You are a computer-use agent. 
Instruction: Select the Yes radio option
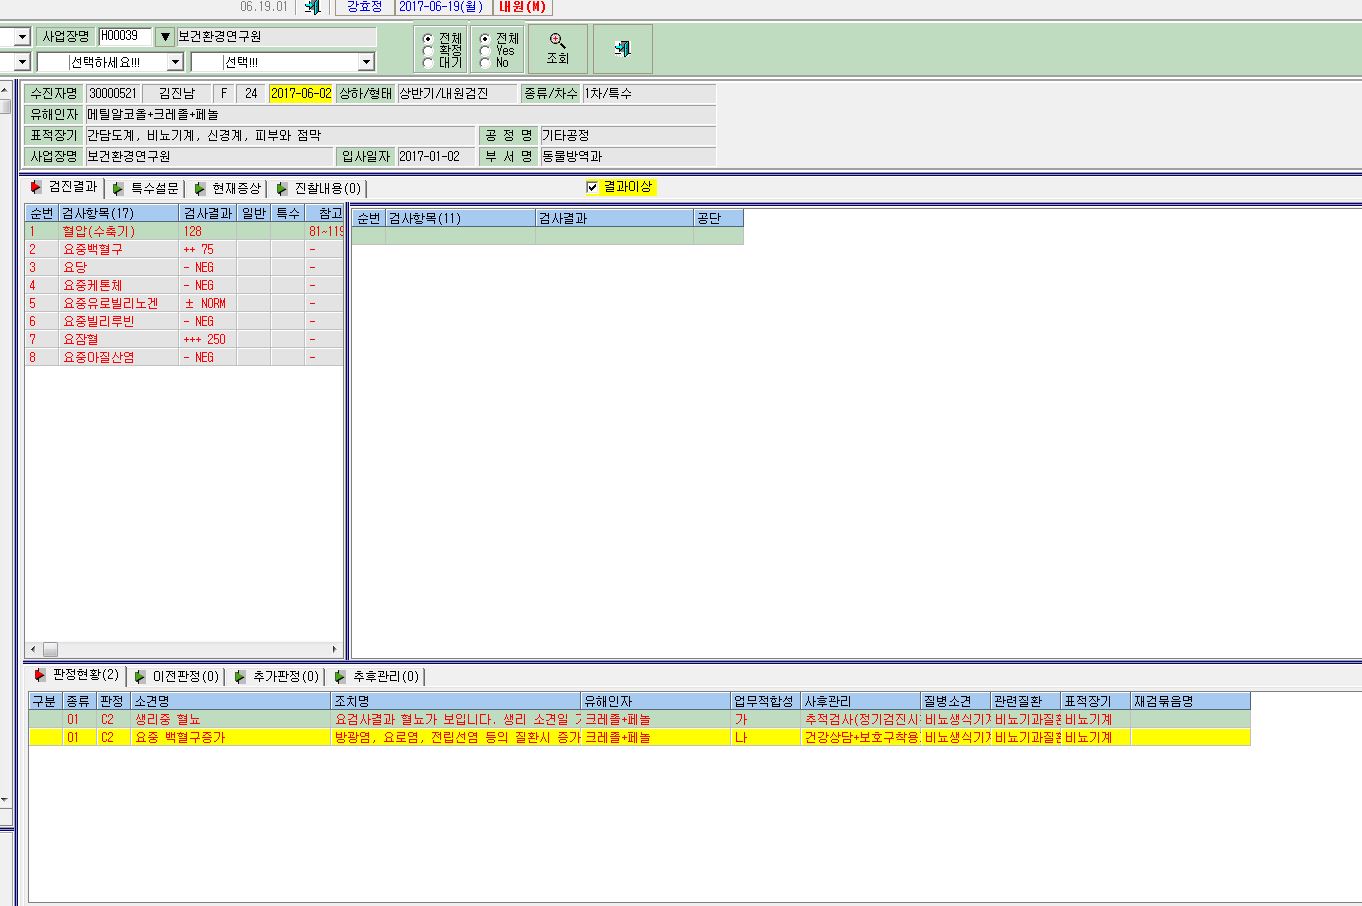click(x=485, y=50)
